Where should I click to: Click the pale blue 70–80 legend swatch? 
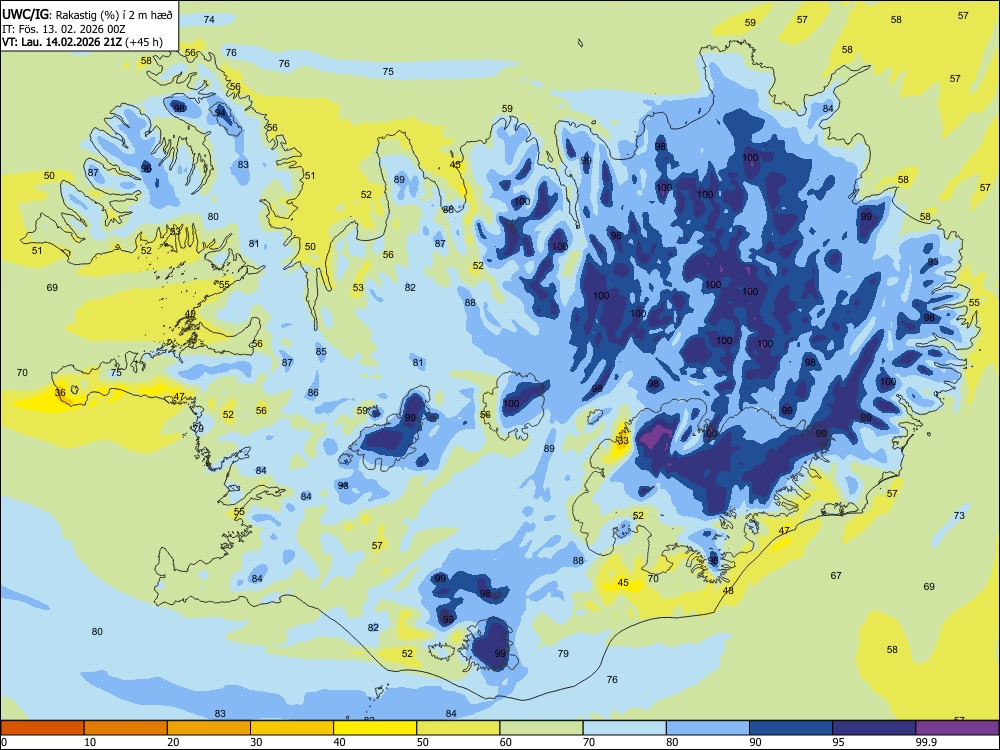(x=624, y=728)
